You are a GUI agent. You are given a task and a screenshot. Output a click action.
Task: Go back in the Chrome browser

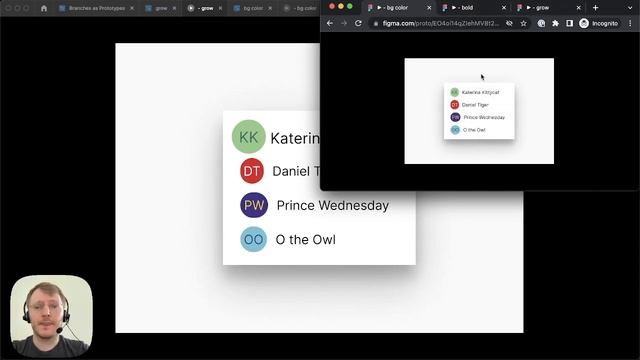330,24
